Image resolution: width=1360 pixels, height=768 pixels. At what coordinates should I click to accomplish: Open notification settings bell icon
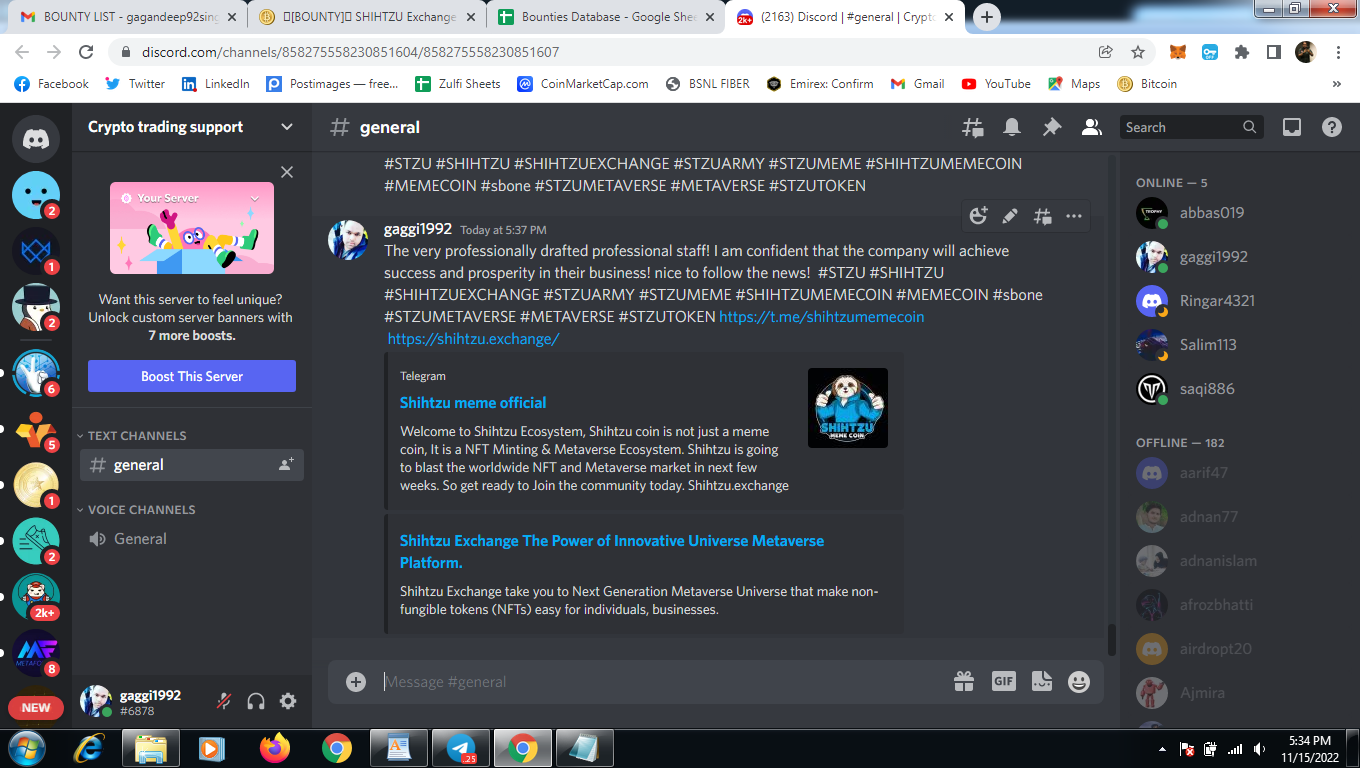point(1012,127)
